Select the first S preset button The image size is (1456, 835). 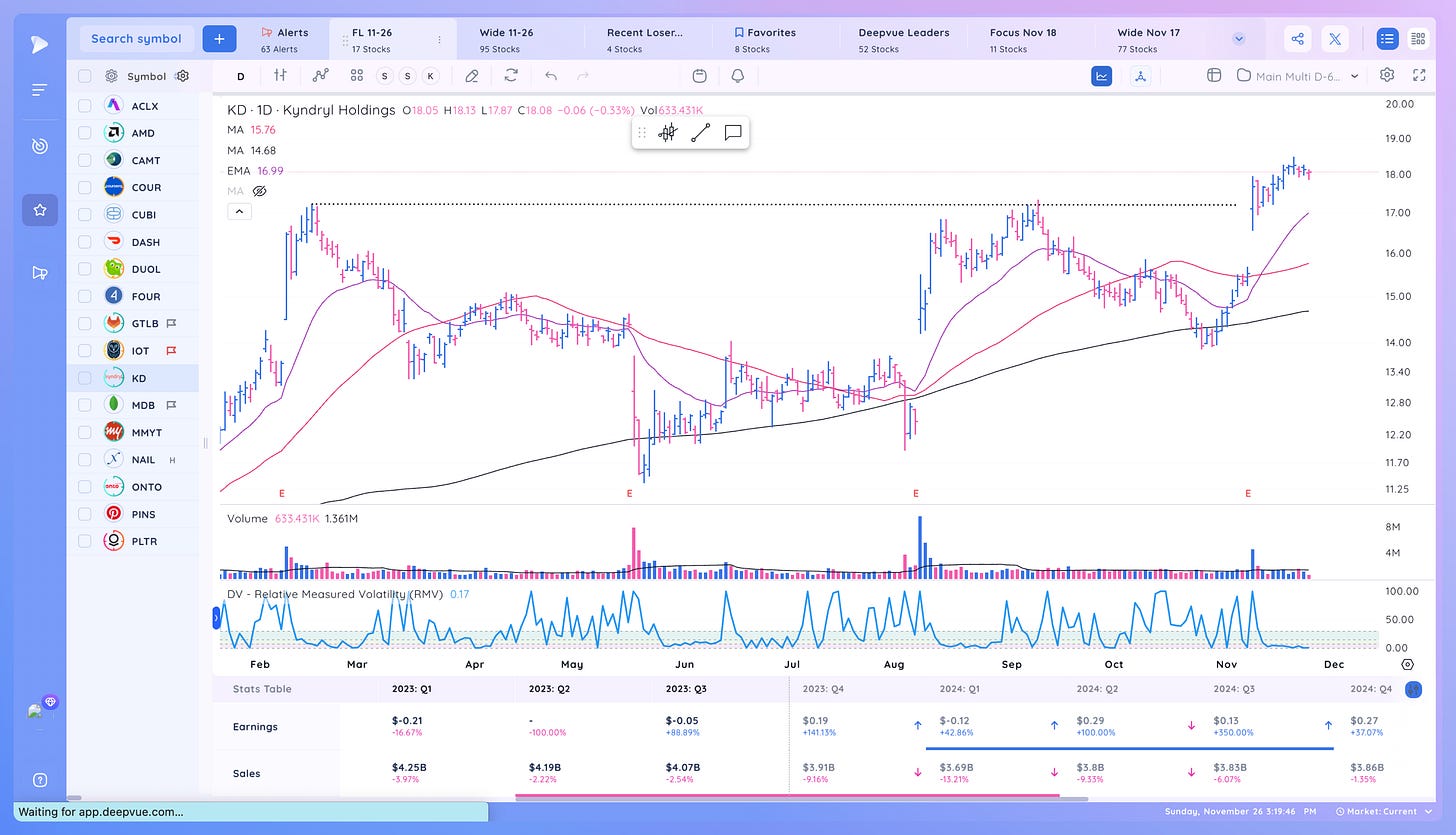pos(385,76)
